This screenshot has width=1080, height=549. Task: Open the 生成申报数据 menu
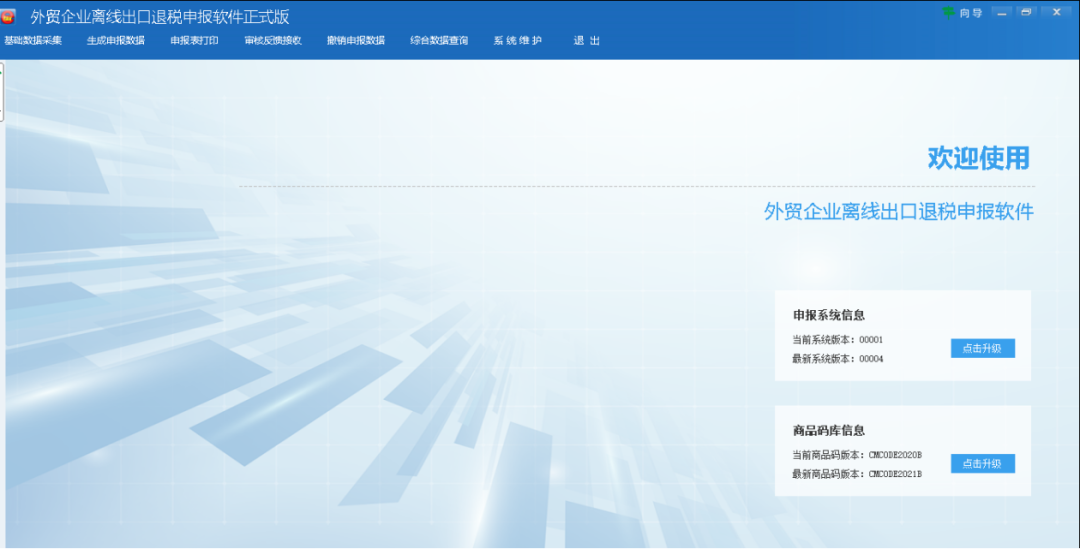tap(116, 41)
